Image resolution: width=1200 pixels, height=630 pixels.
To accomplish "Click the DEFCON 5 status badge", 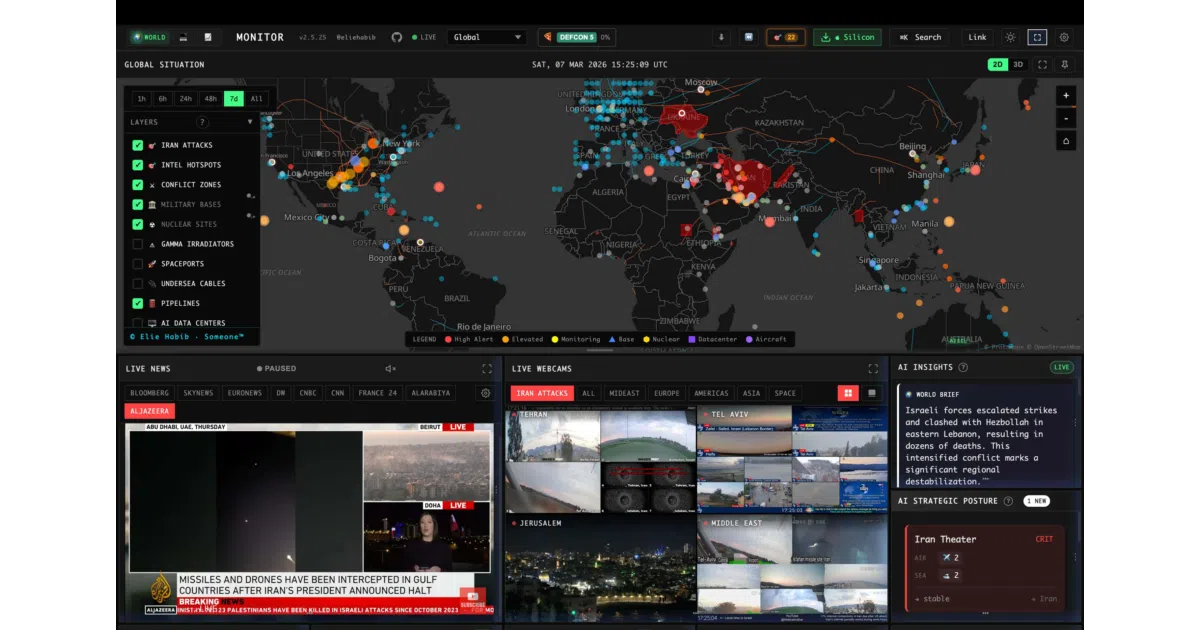I will click(577, 37).
